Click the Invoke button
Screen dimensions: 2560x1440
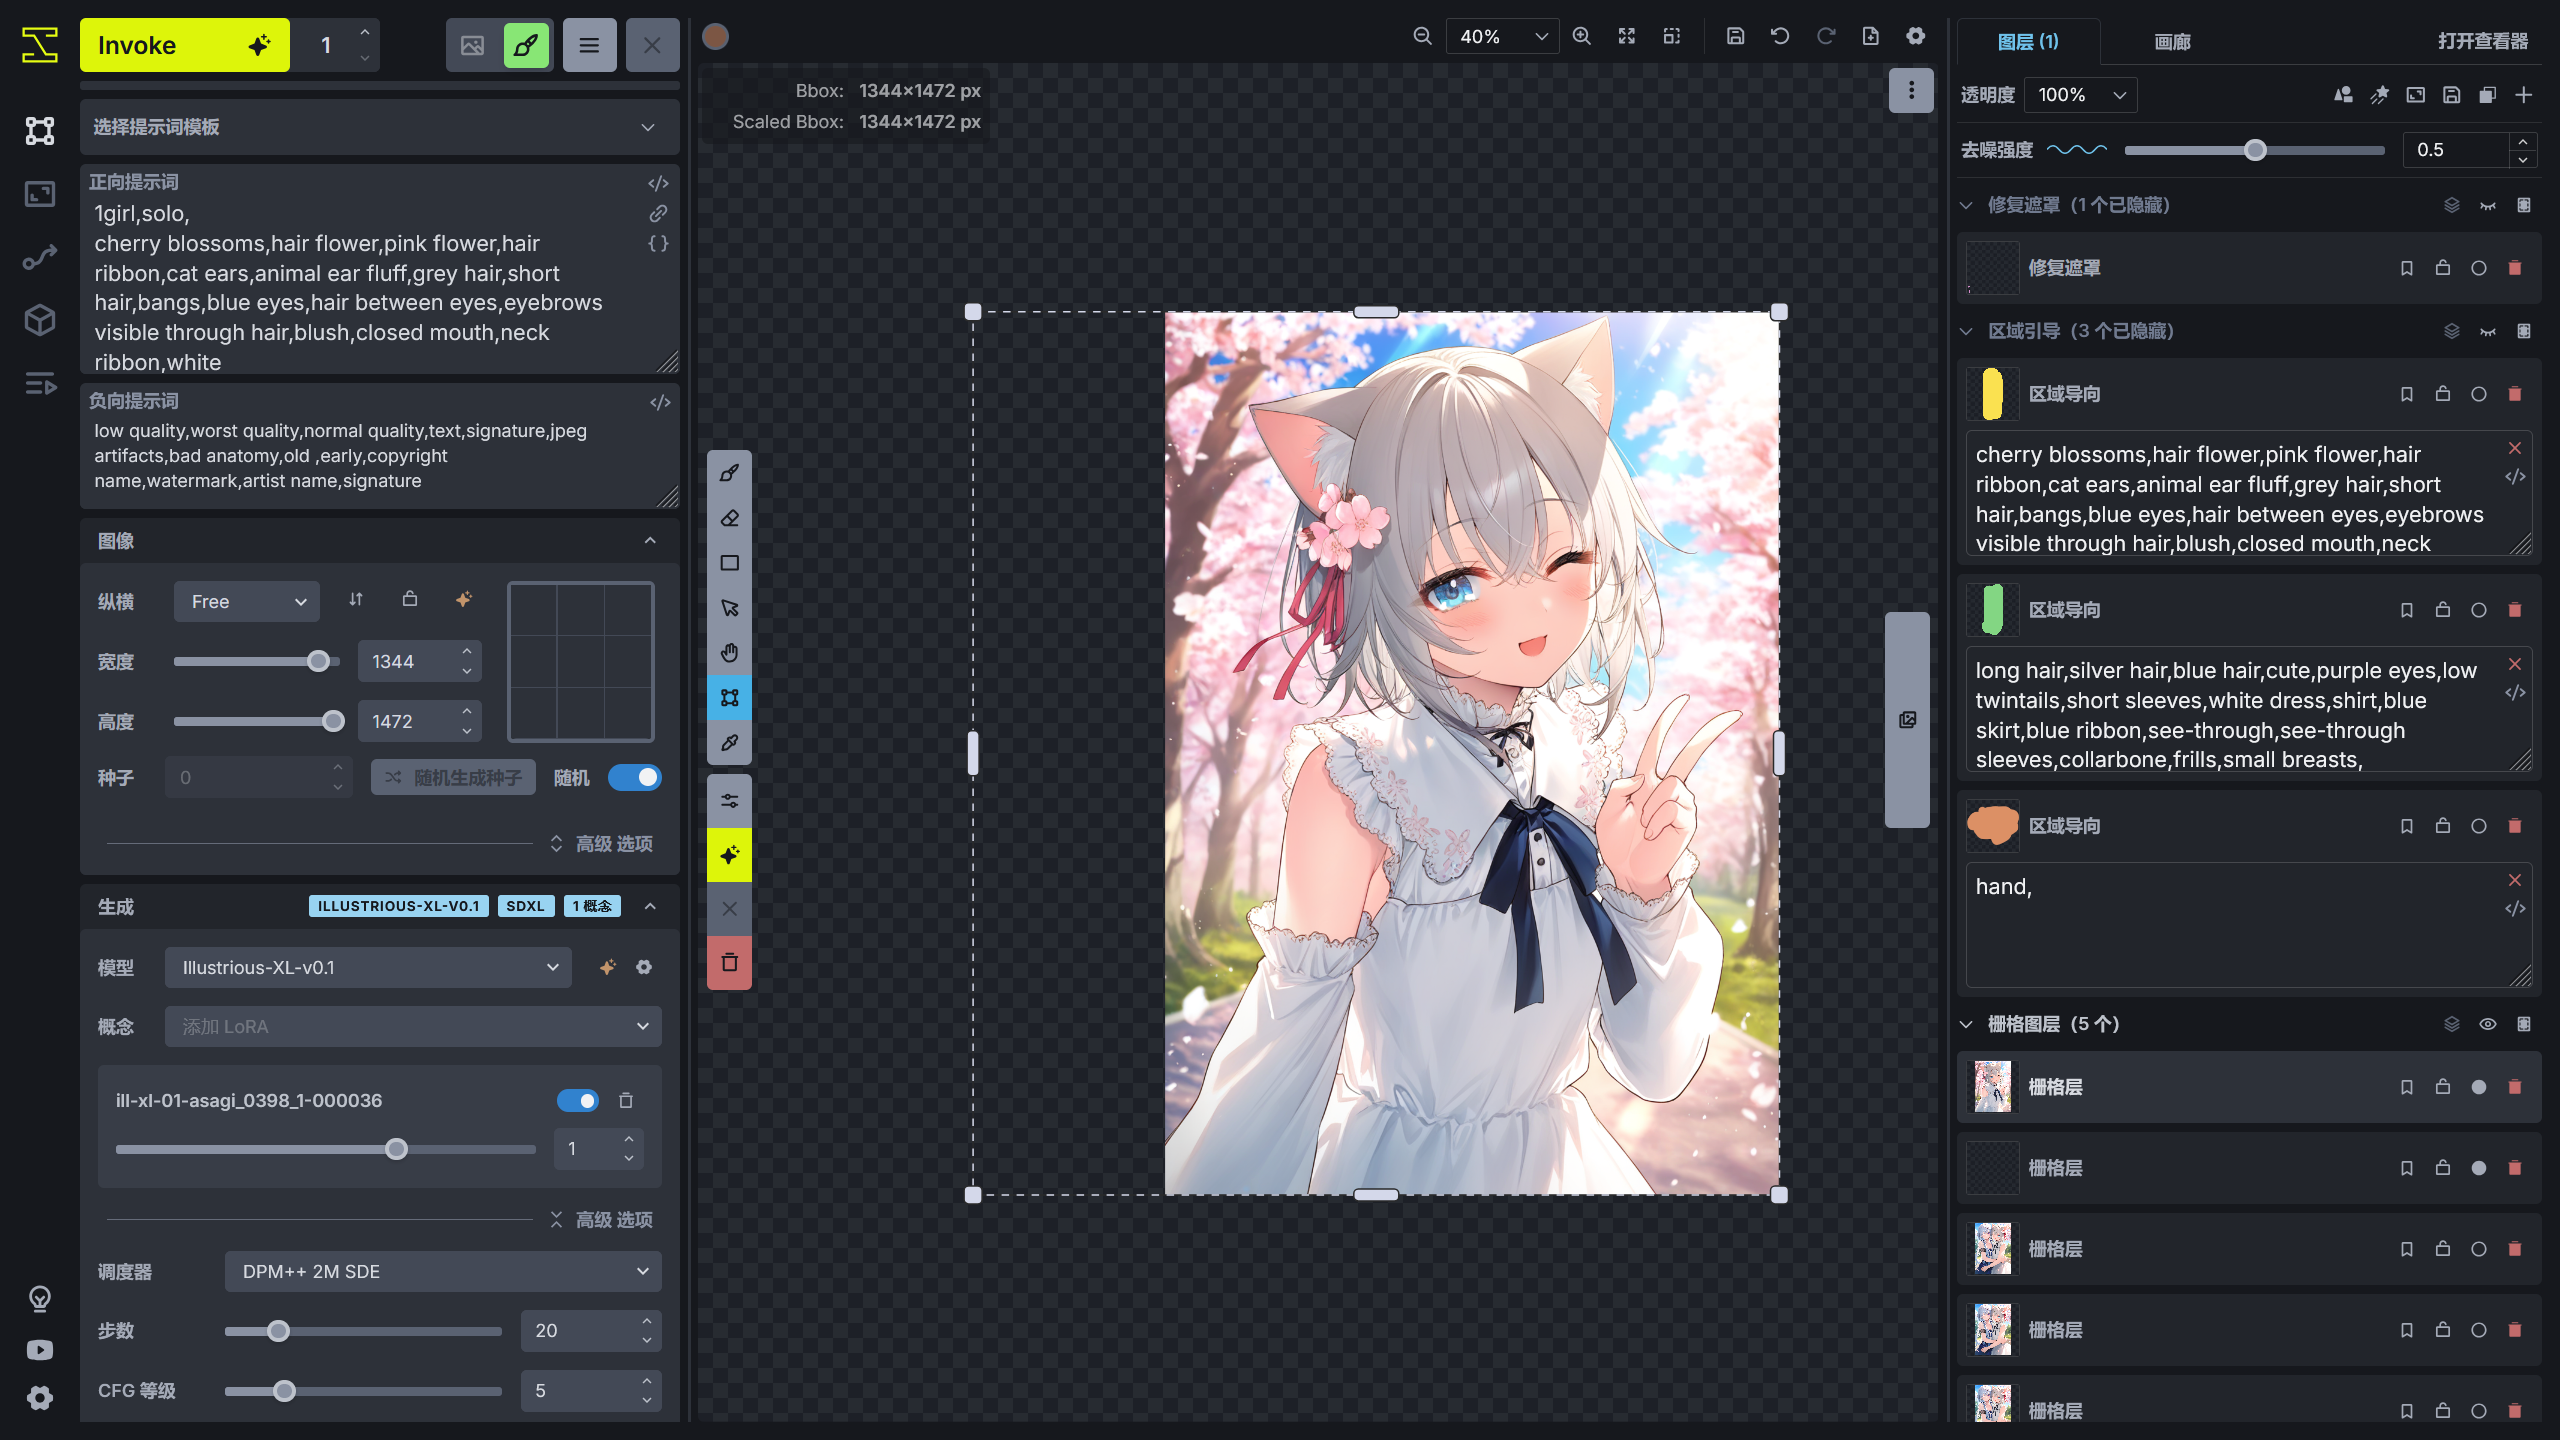click(x=184, y=44)
